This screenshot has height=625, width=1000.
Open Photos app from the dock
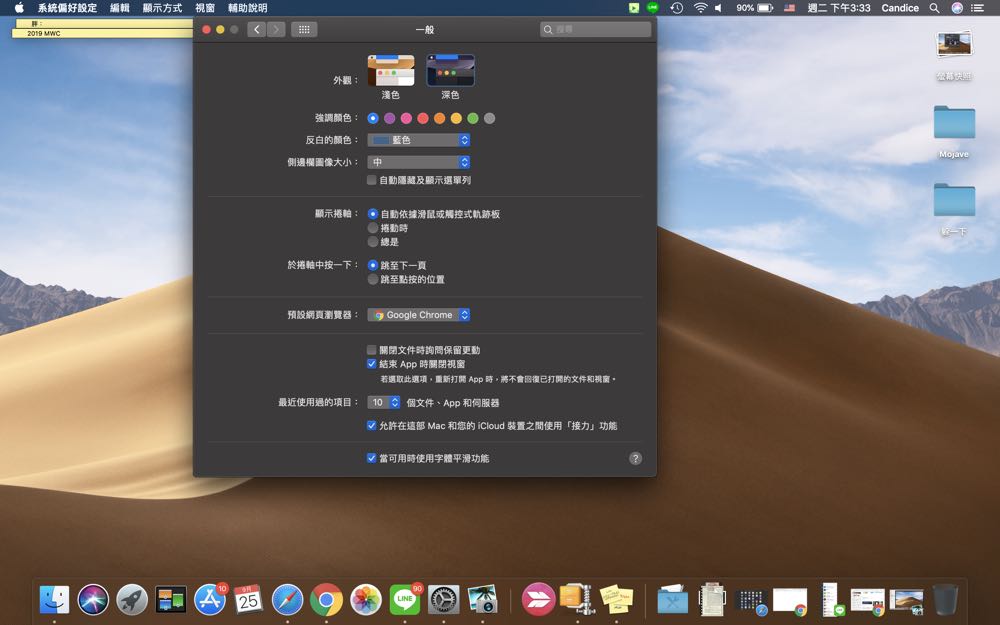(x=366, y=599)
